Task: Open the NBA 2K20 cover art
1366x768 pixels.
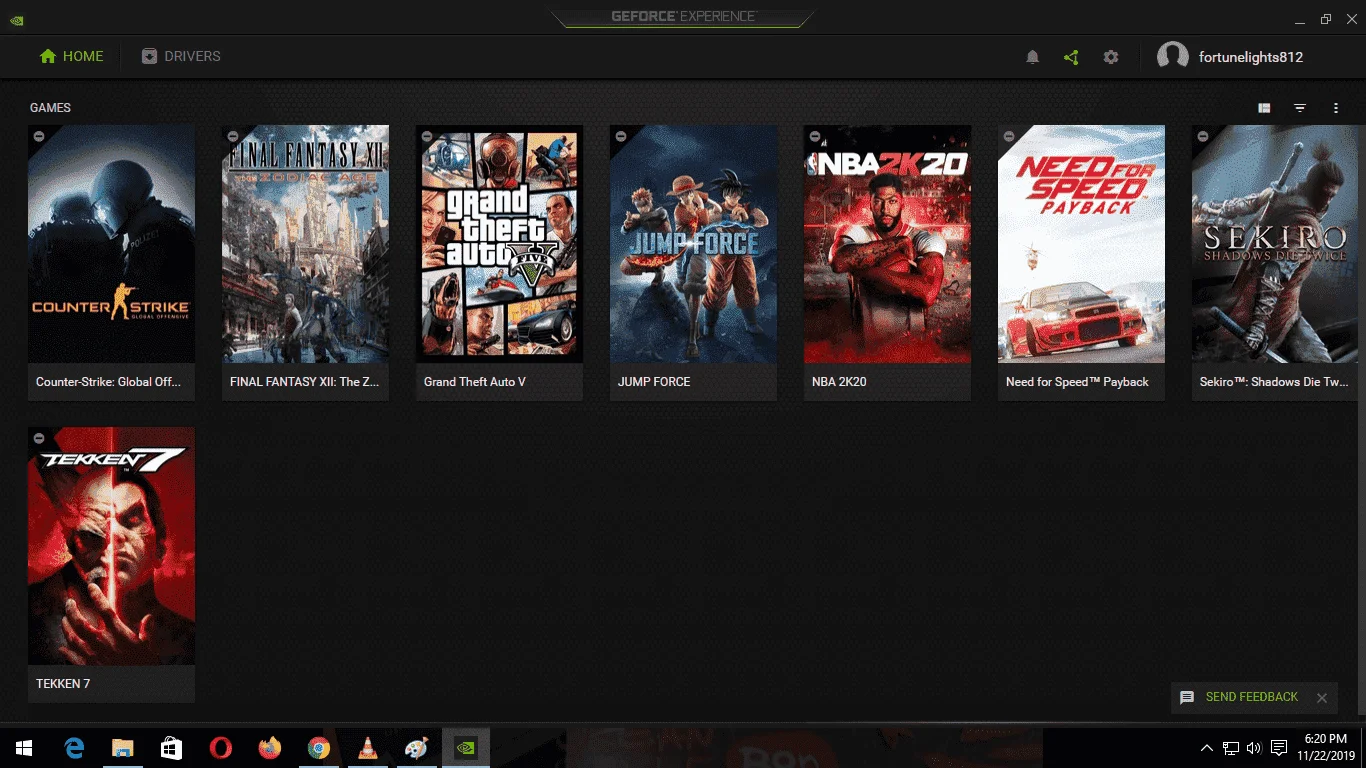Action: coord(887,244)
